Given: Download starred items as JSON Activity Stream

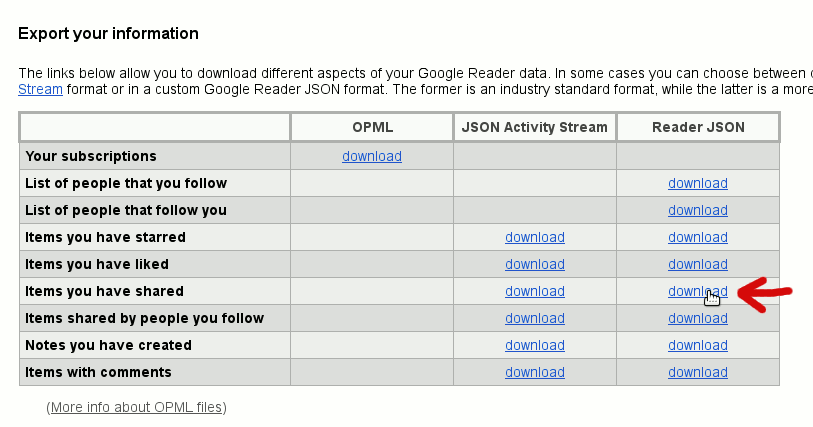Looking at the screenshot, I should 534,238.
